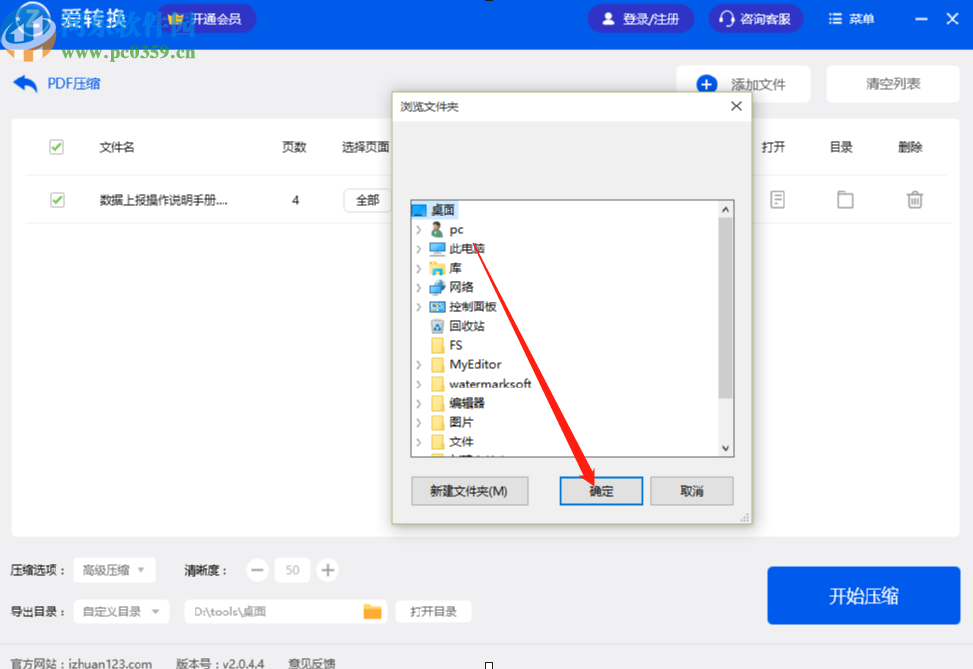973x669 pixels.
Task: Select the 文件 folder
Action: pos(461,441)
